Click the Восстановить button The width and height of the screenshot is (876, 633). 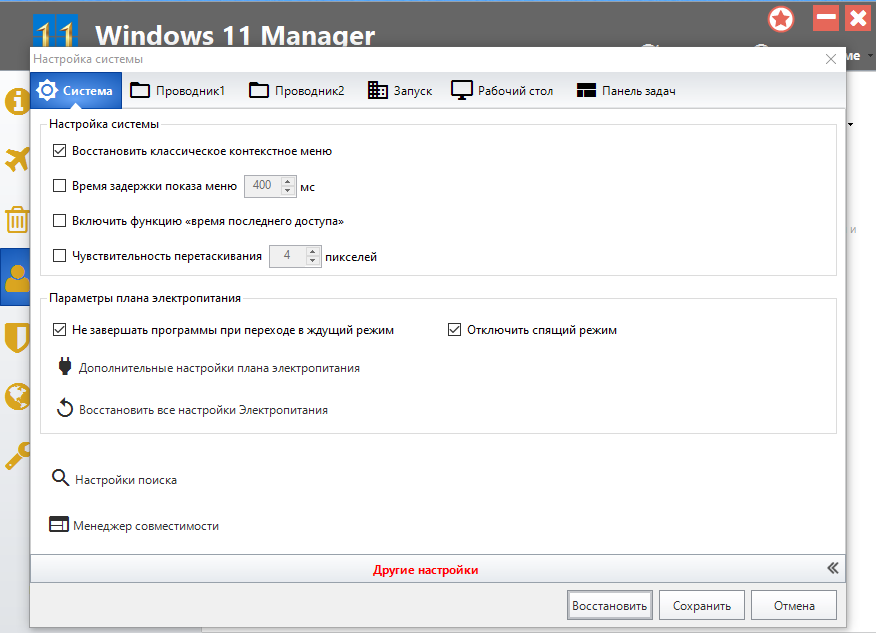coord(610,606)
